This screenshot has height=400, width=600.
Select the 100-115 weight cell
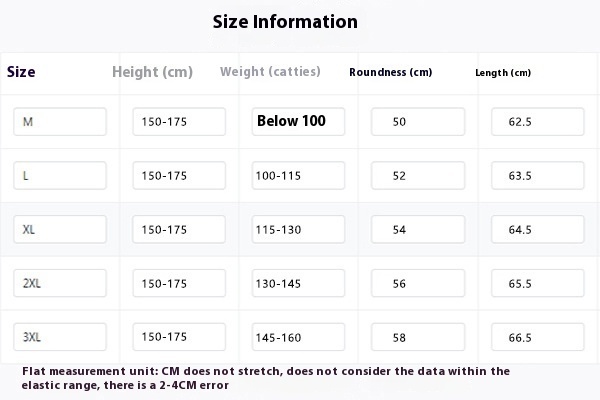[x=298, y=176]
